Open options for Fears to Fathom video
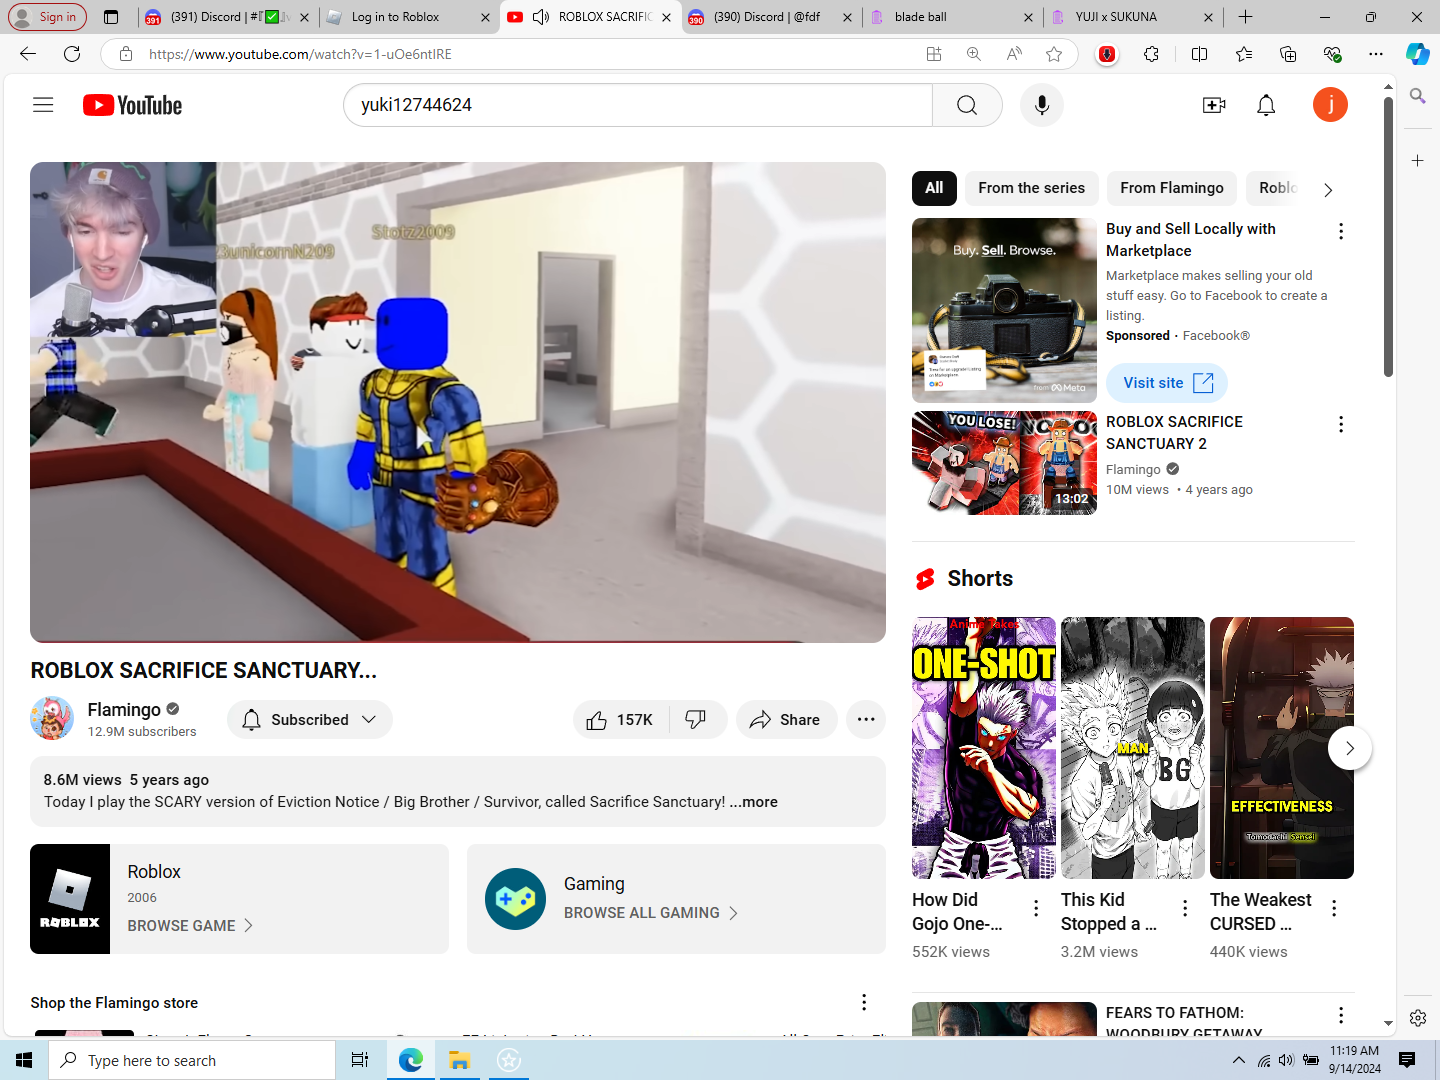The image size is (1440, 1080). (1341, 1016)
